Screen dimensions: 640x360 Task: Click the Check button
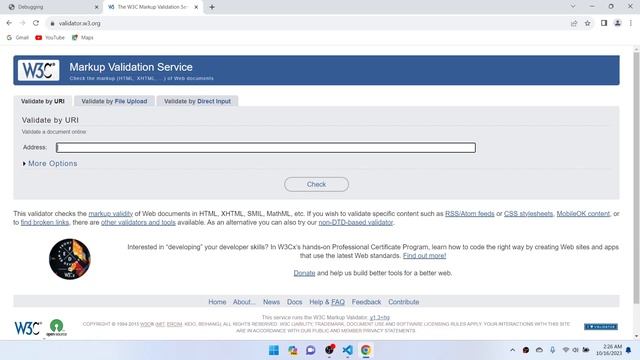pyautogui.click(x=316, y=184)
